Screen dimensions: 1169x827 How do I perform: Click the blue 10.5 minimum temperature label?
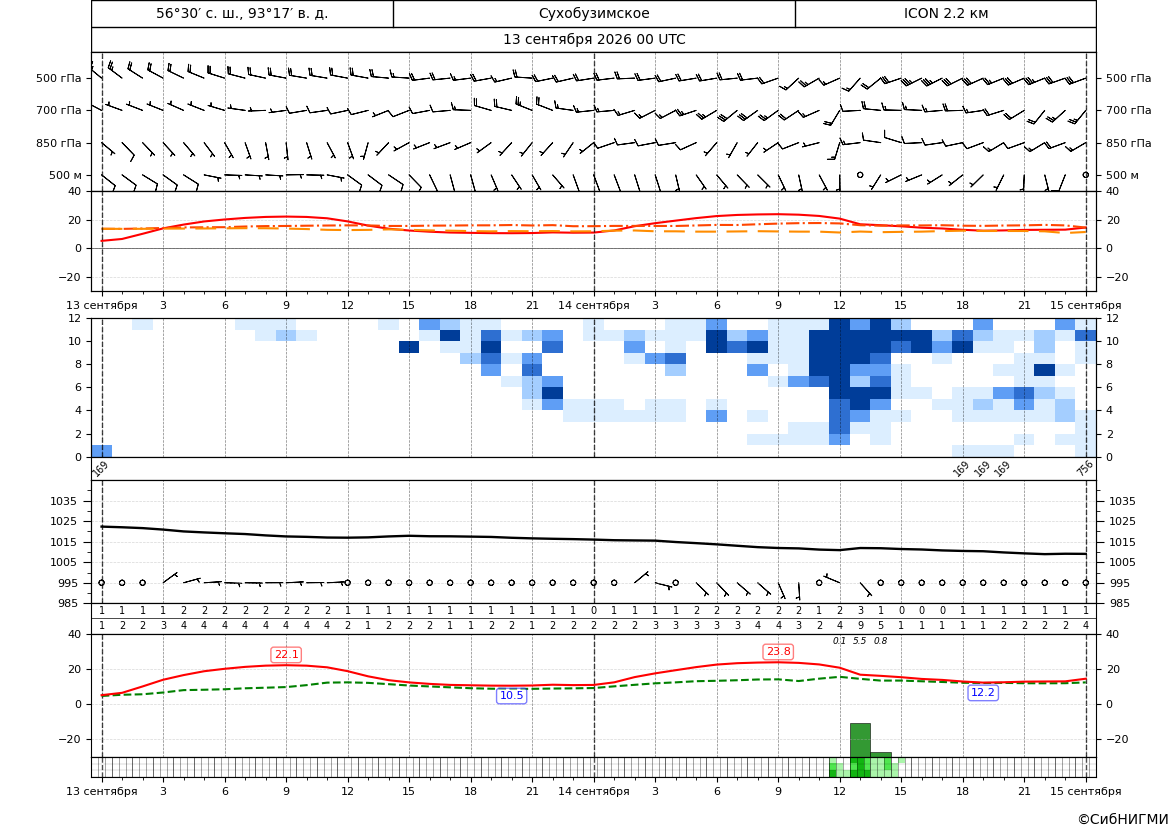(511, 695)
